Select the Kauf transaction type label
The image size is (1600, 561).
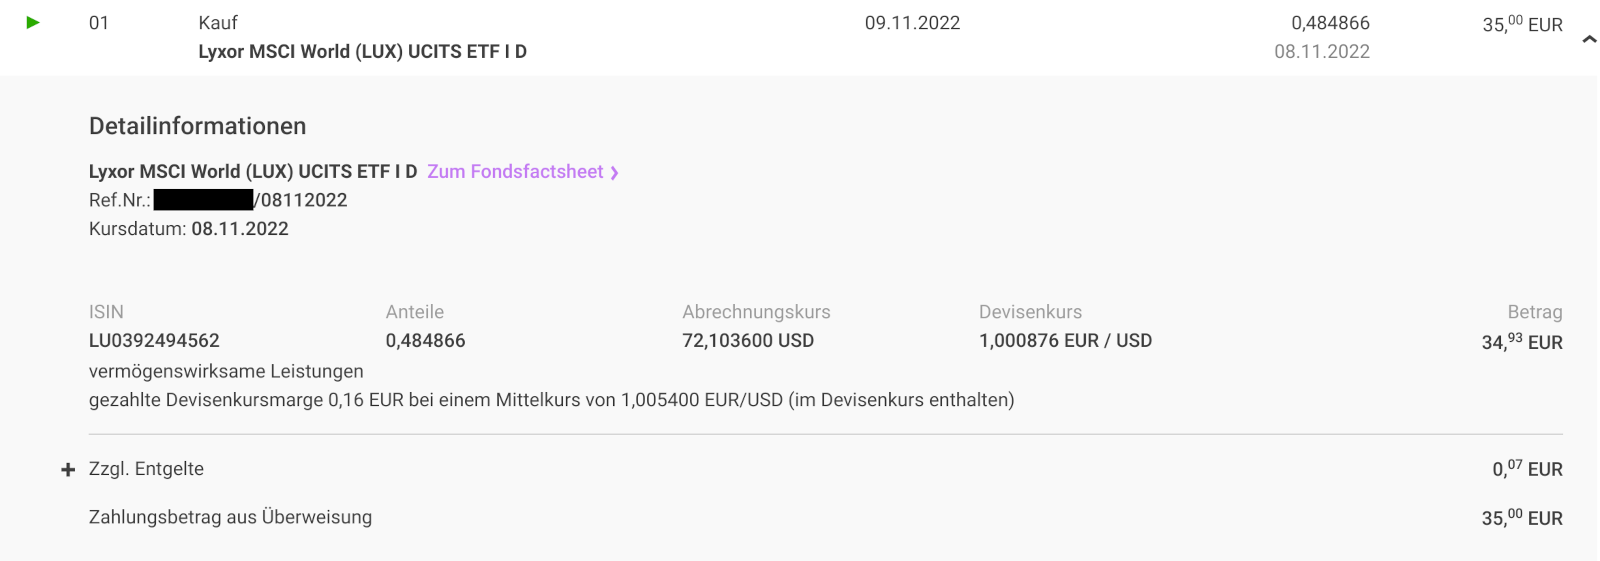pyautogui.click(x=218, y=23)
